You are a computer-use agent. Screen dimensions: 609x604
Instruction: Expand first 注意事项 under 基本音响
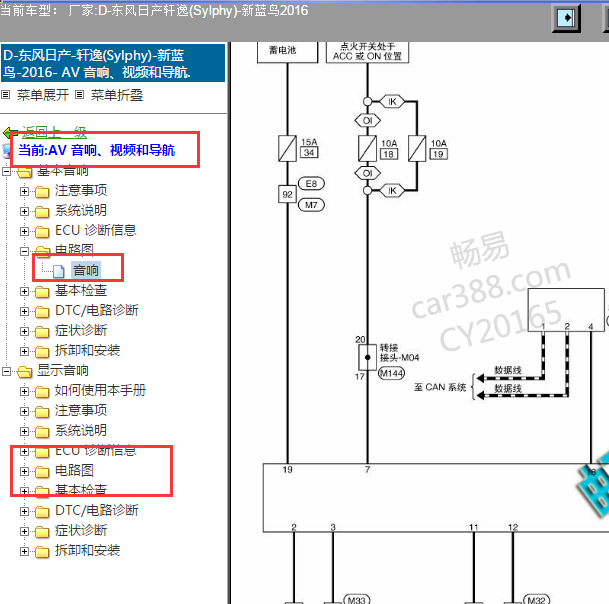[24, 191]
